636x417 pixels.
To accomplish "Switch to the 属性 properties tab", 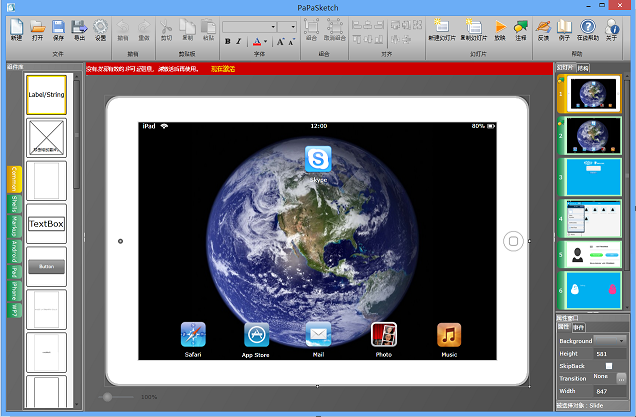I will (x=563, y=327).
